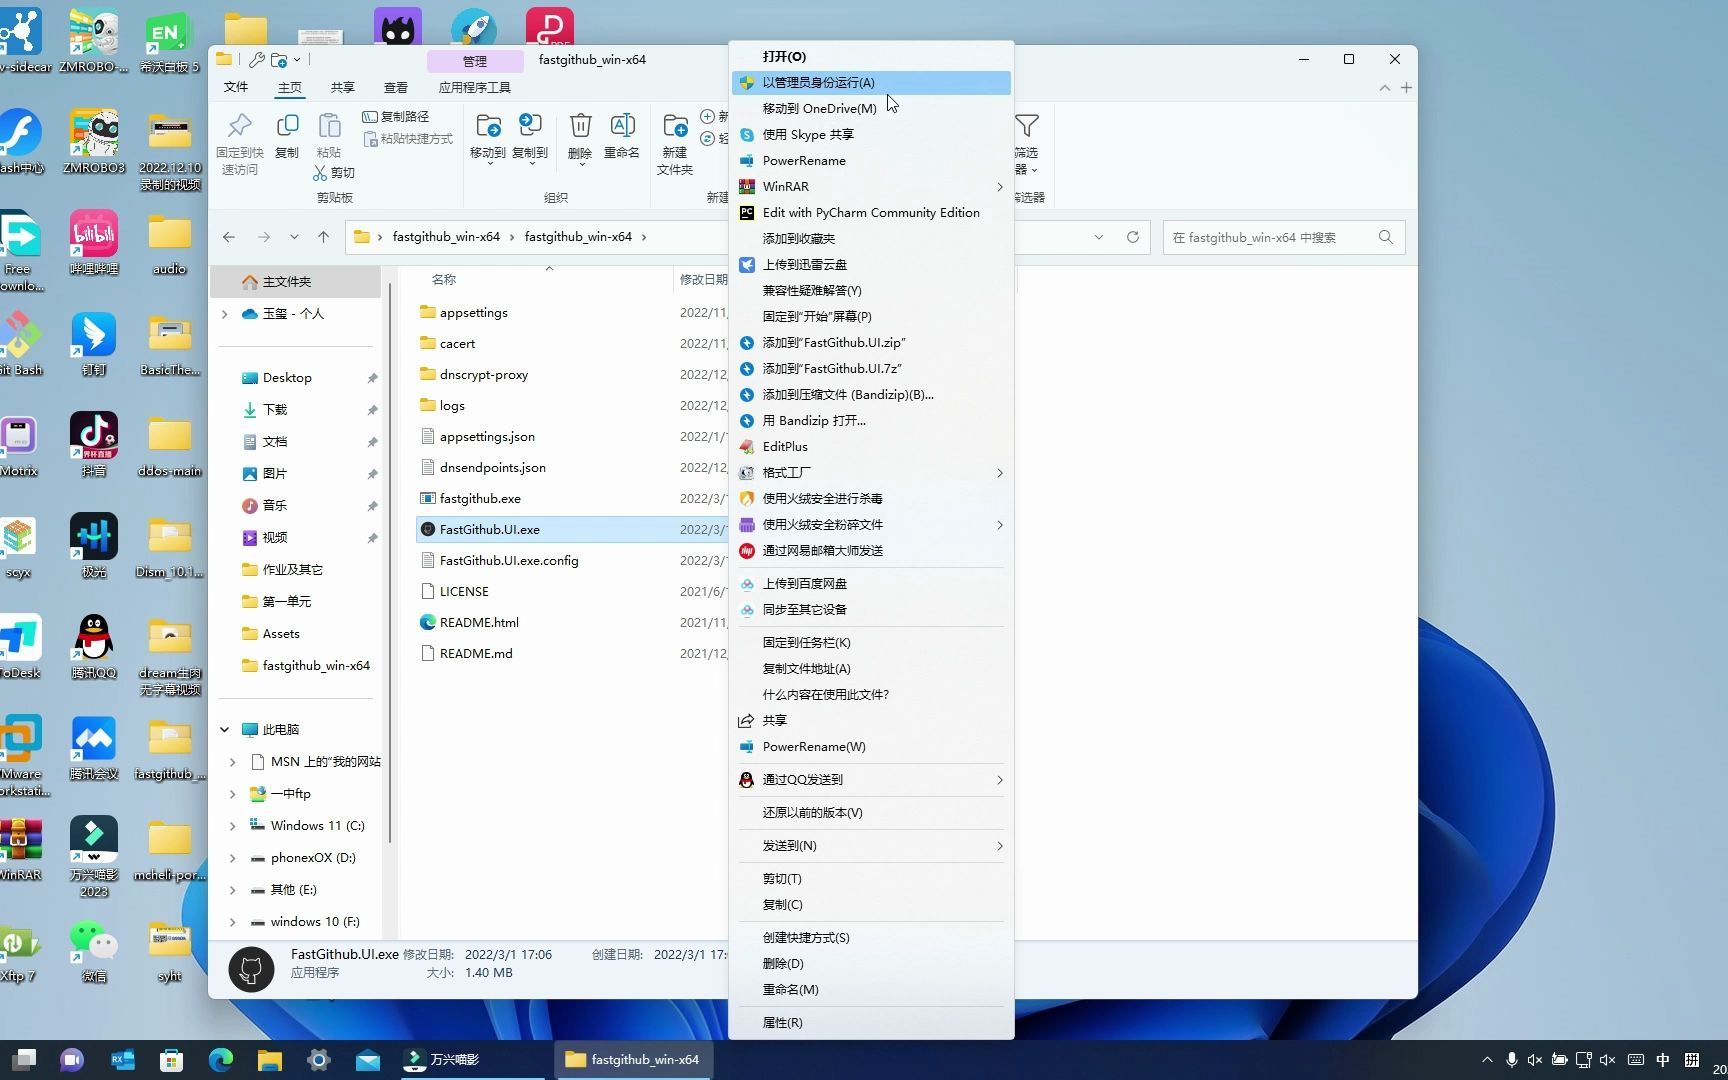Viewport: 1728px width, 1080px height.
Task: Click the Microsoft Edge taskbar icon
Action: (x=221, y=1060)
